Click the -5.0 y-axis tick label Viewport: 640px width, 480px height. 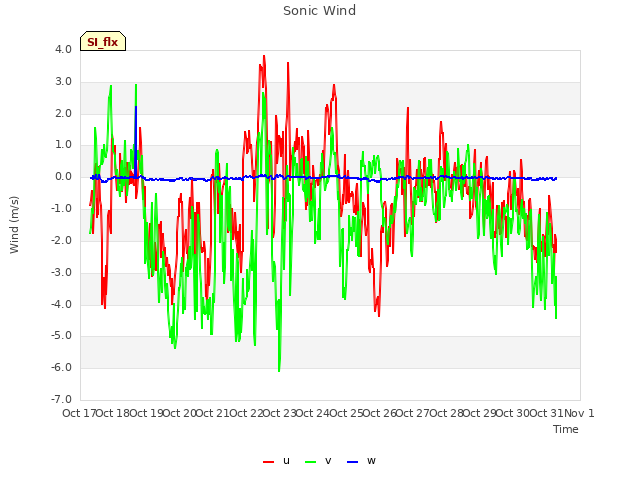point(62,336)
